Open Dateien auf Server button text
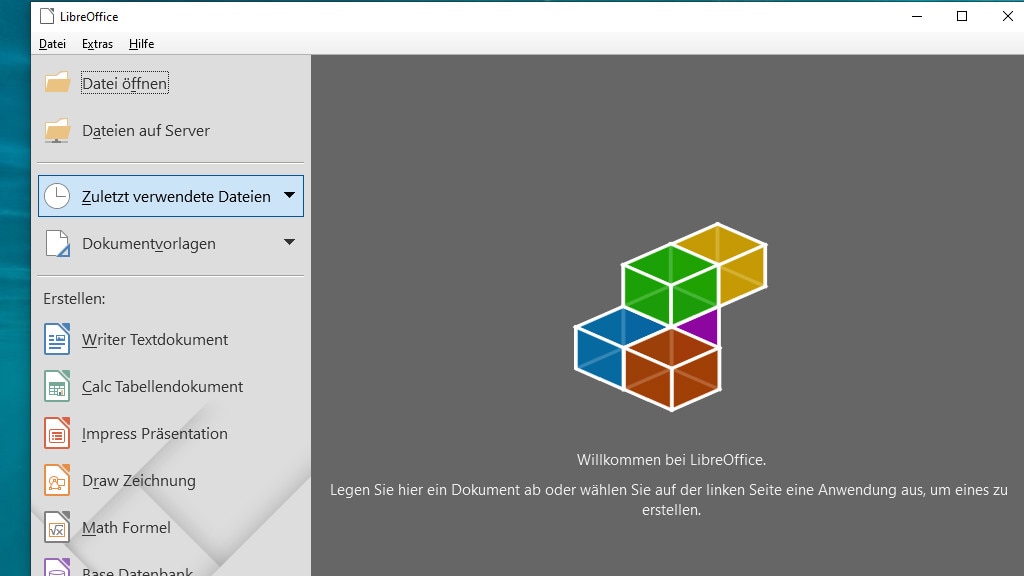The height and width of the screenshot is (576, 1024). (146, 131)
